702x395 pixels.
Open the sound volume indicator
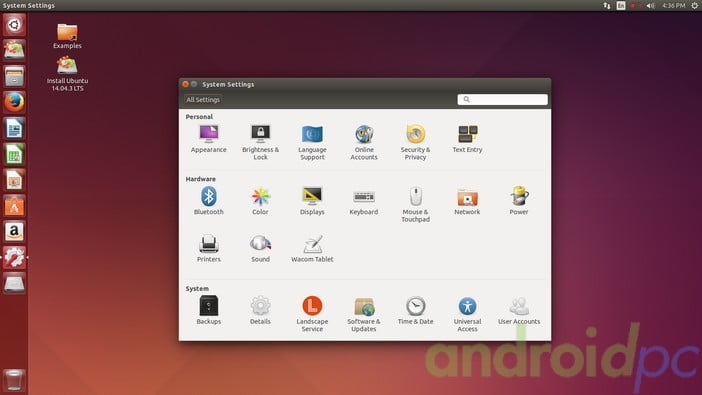[x=650, y=5]
